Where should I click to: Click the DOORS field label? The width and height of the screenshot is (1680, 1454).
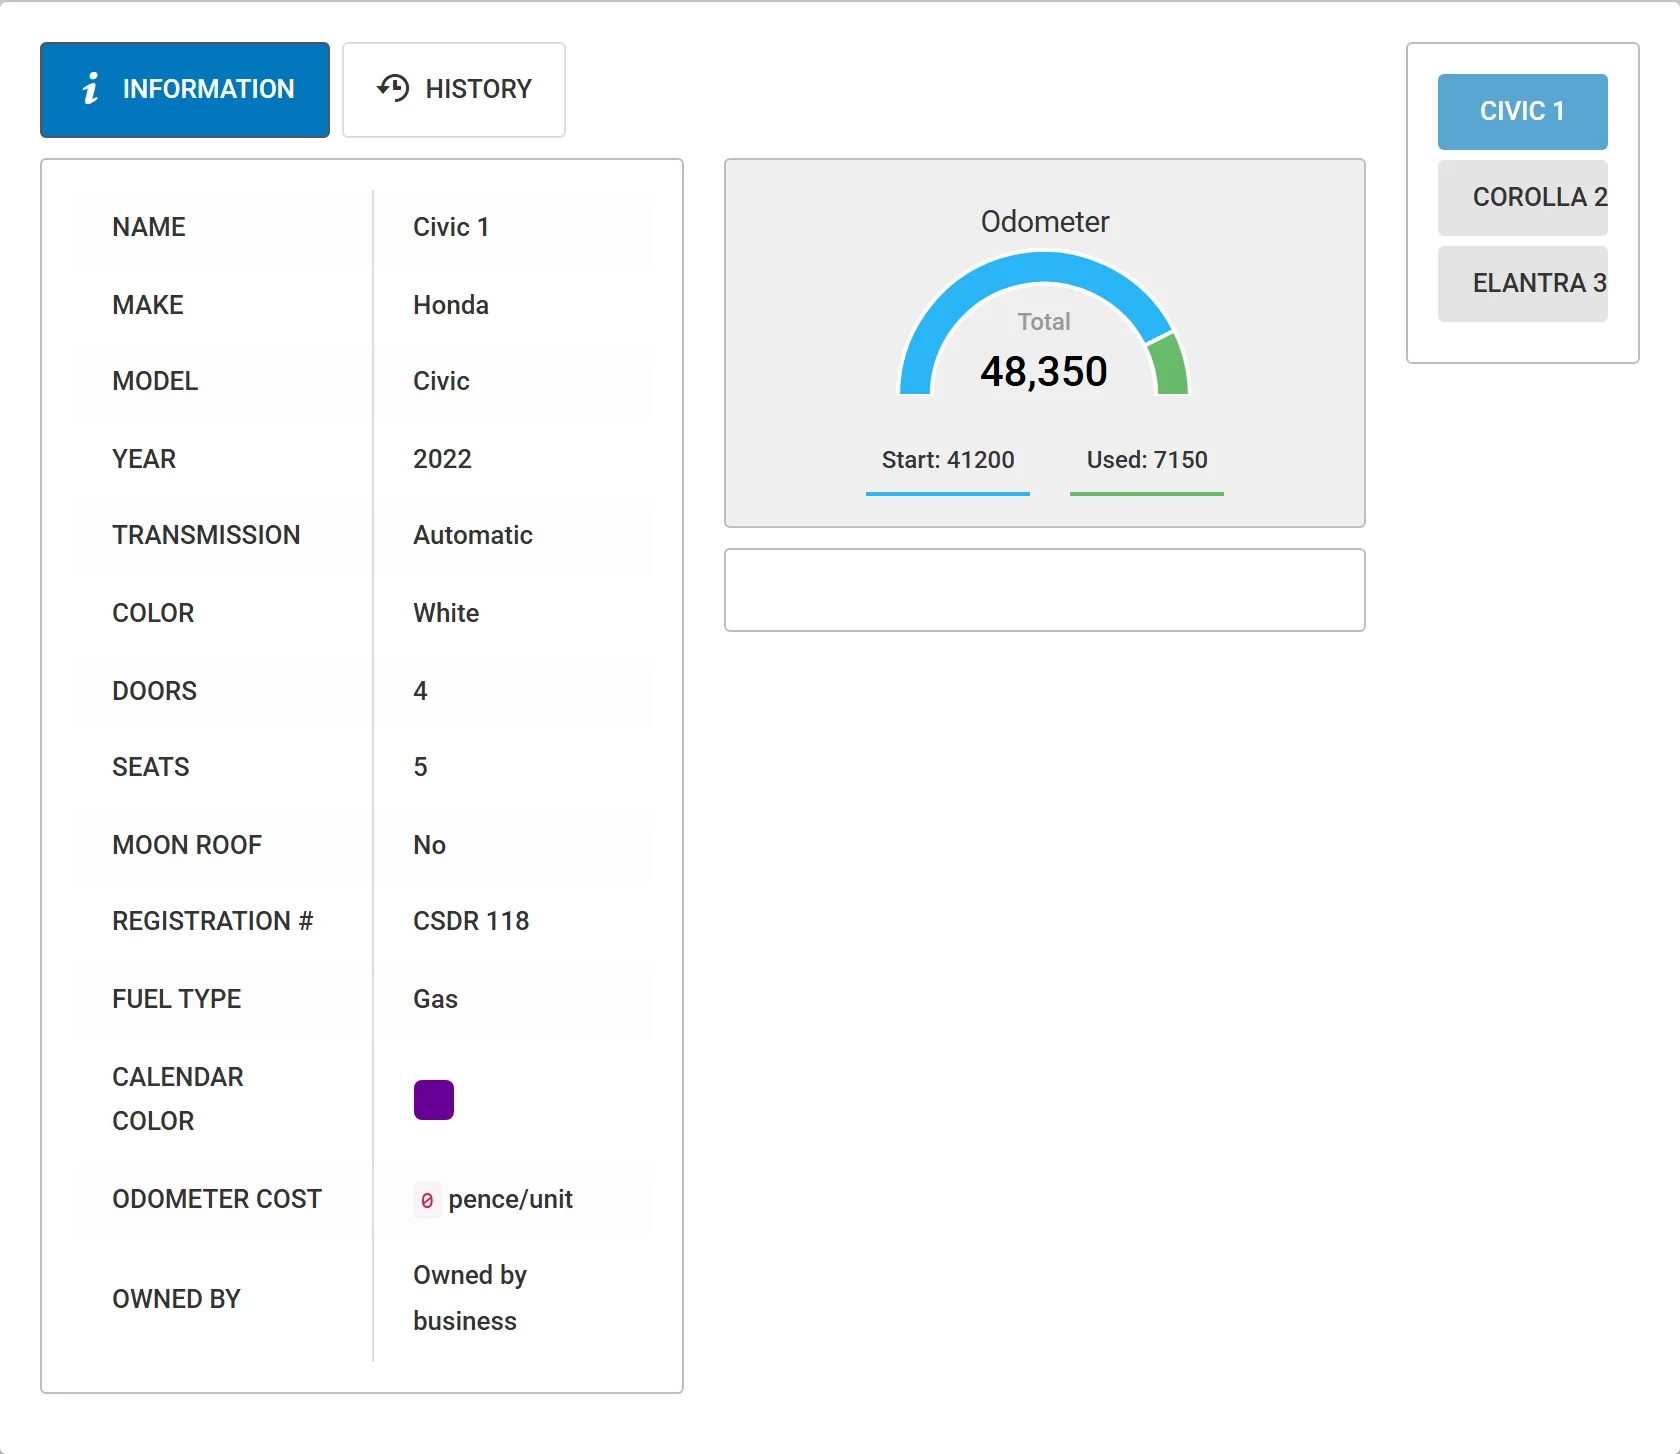pos(154,691)
